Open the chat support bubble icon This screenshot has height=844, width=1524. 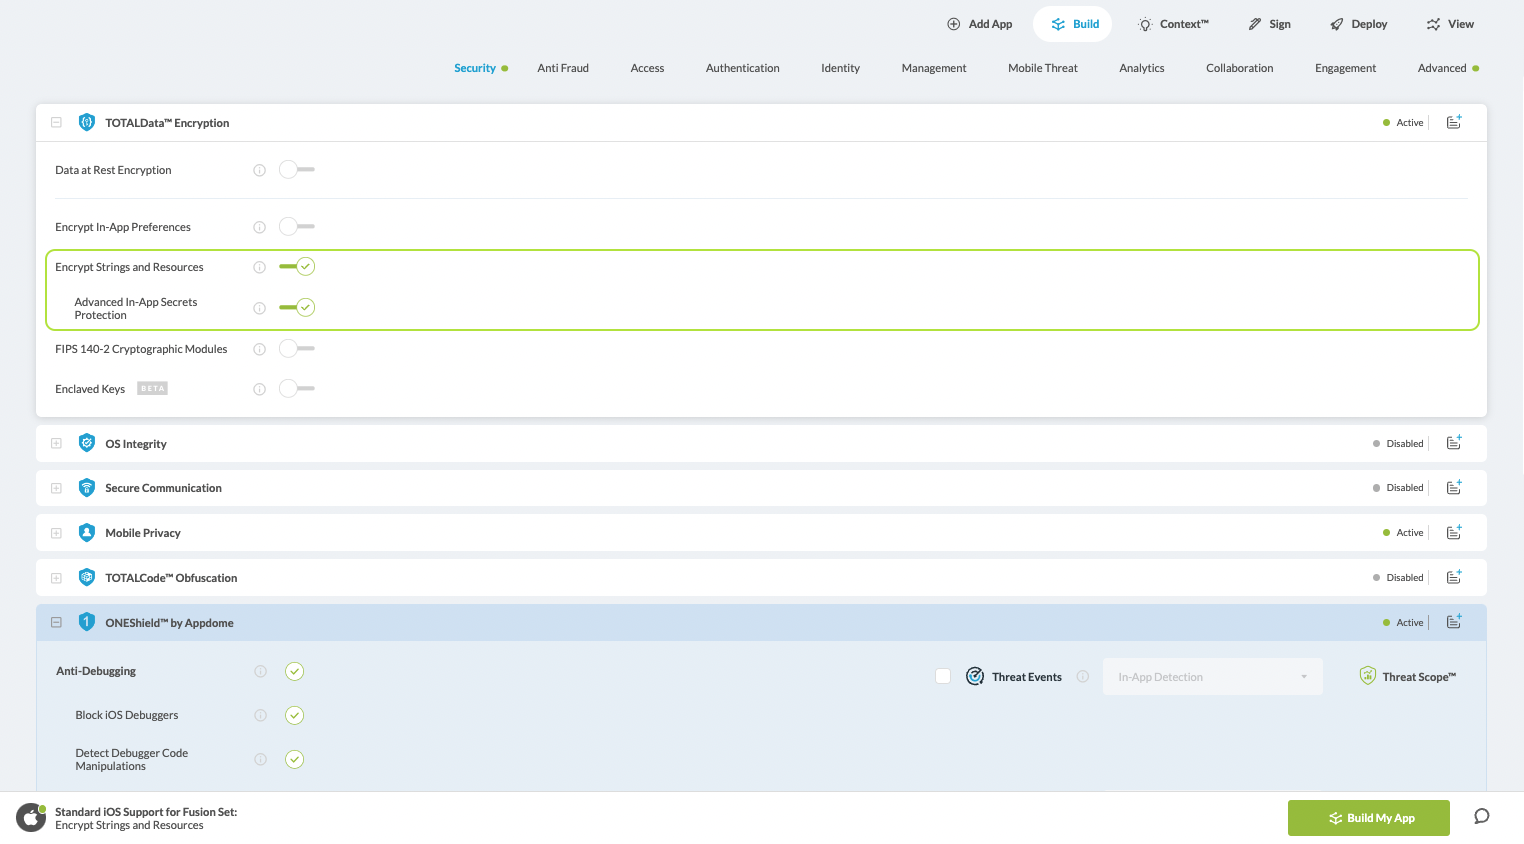1481,817
